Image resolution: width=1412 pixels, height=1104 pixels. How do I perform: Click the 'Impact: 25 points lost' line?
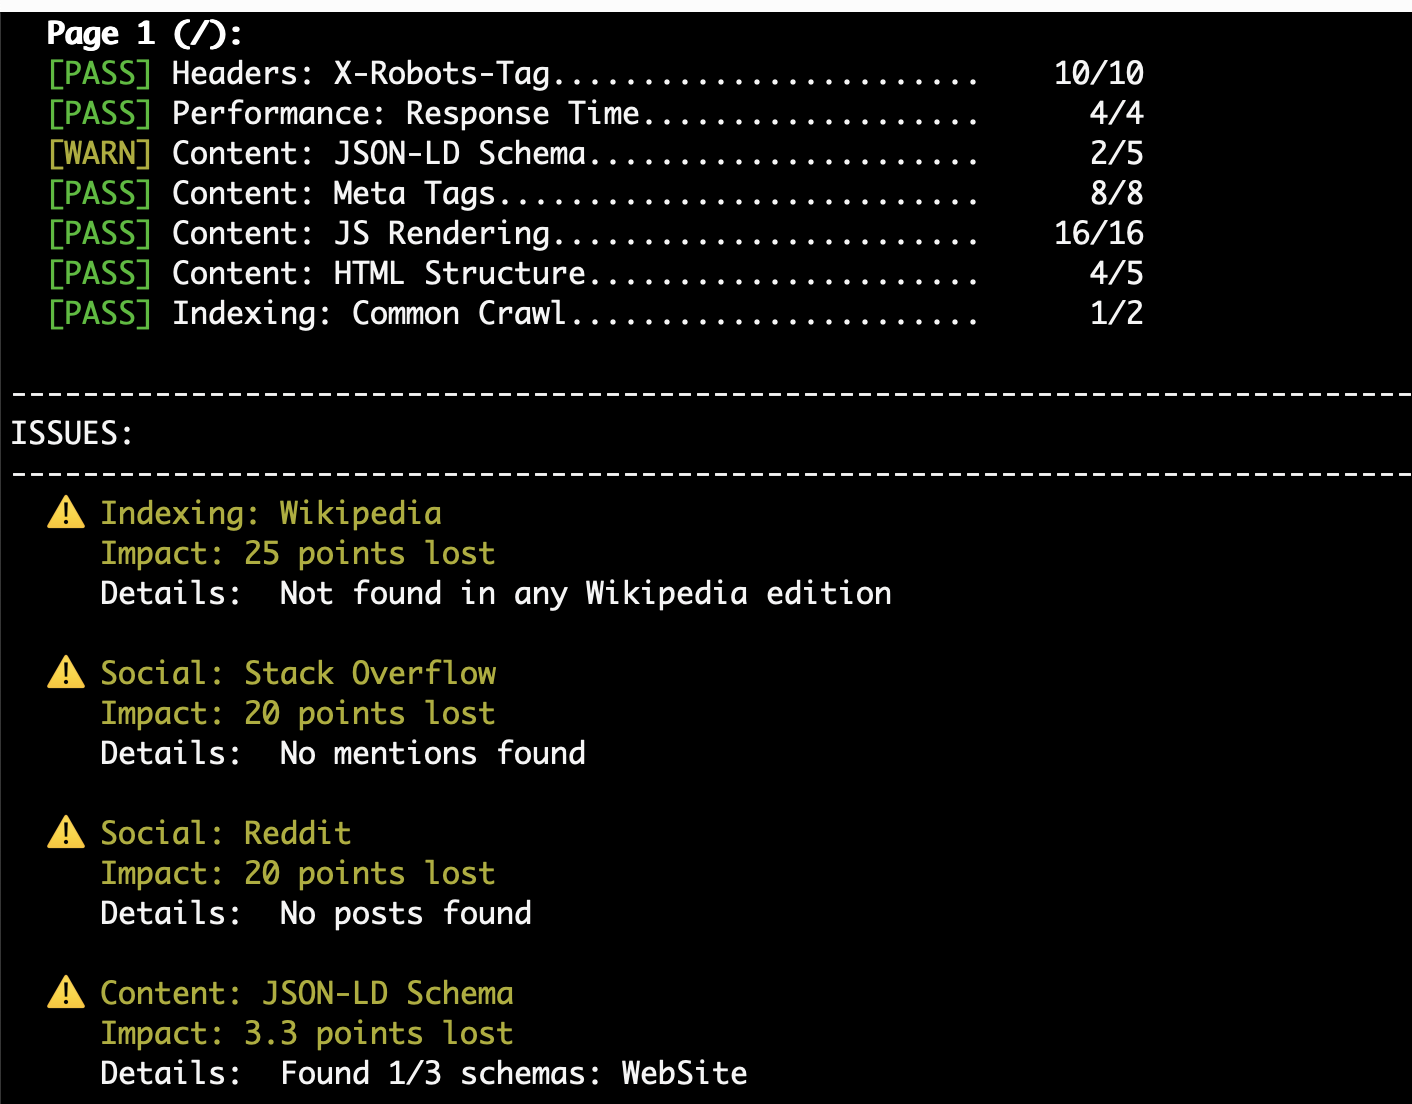[298, 553]
